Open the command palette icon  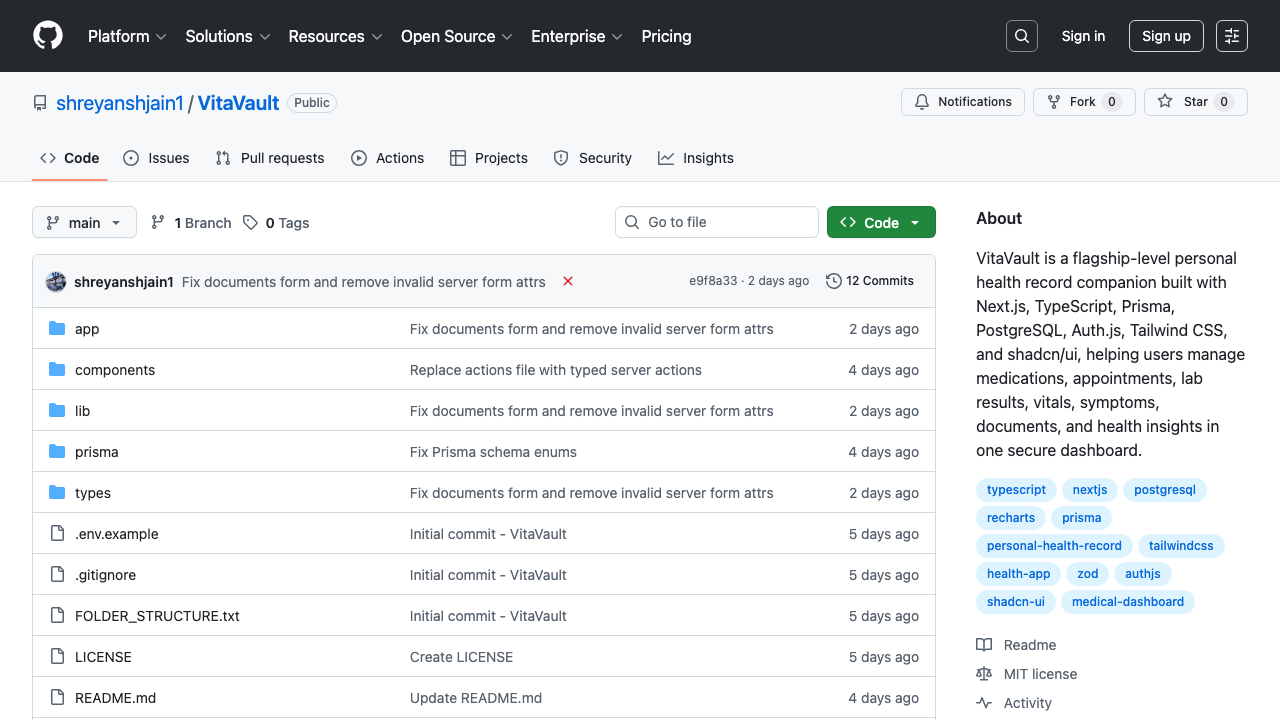1231,35
